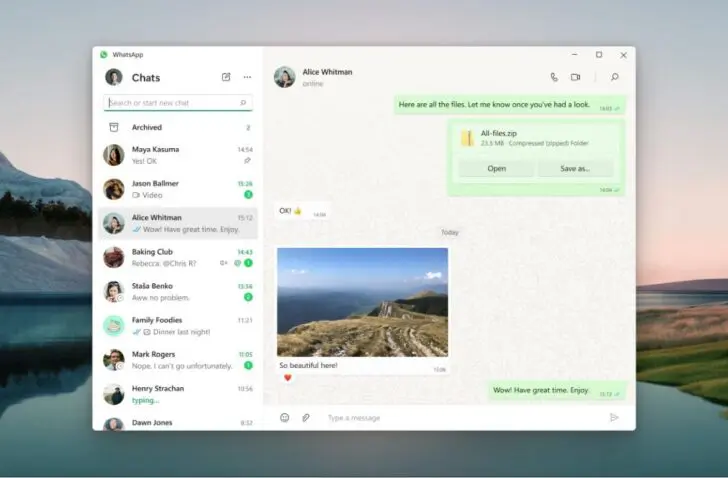Open the emoji picker in the message bar
This screenshot has height=478, width=728.
tap(285, 418)
